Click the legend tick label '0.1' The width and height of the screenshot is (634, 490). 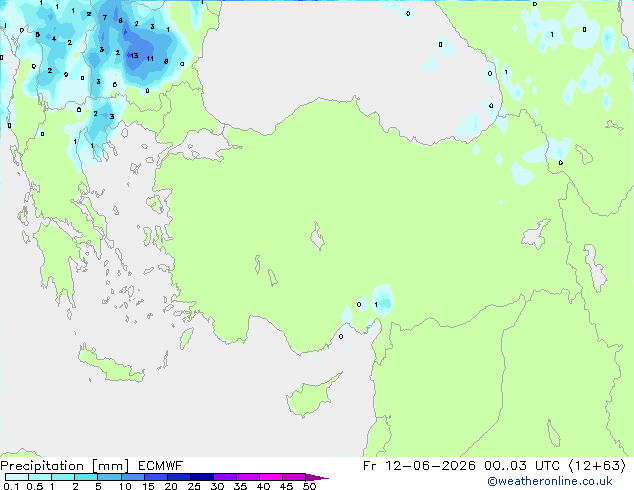pyautogui.click(x=11, y=486)
